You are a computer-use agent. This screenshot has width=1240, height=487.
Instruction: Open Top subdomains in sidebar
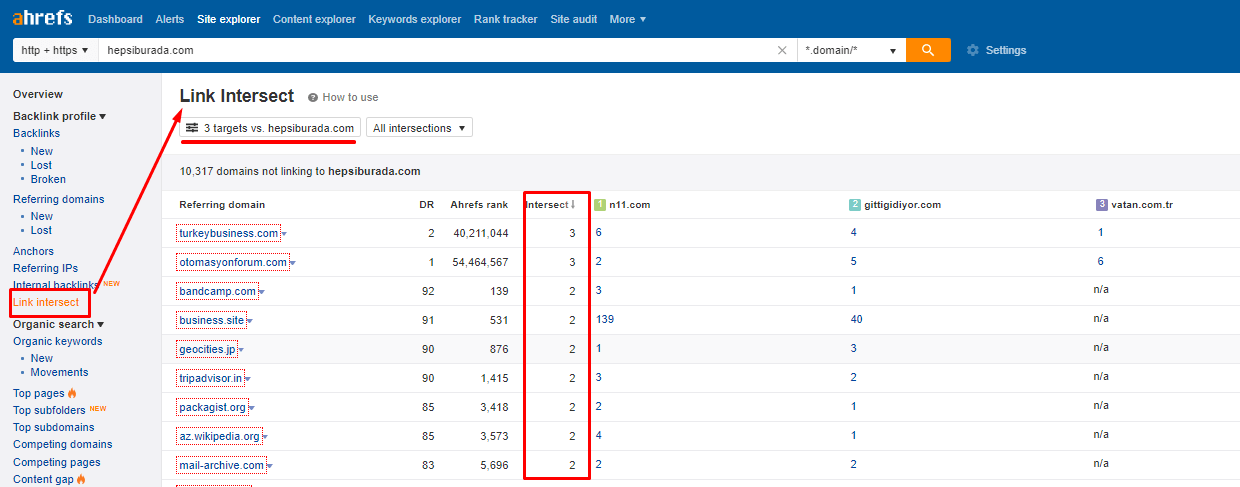coord(54,427)
